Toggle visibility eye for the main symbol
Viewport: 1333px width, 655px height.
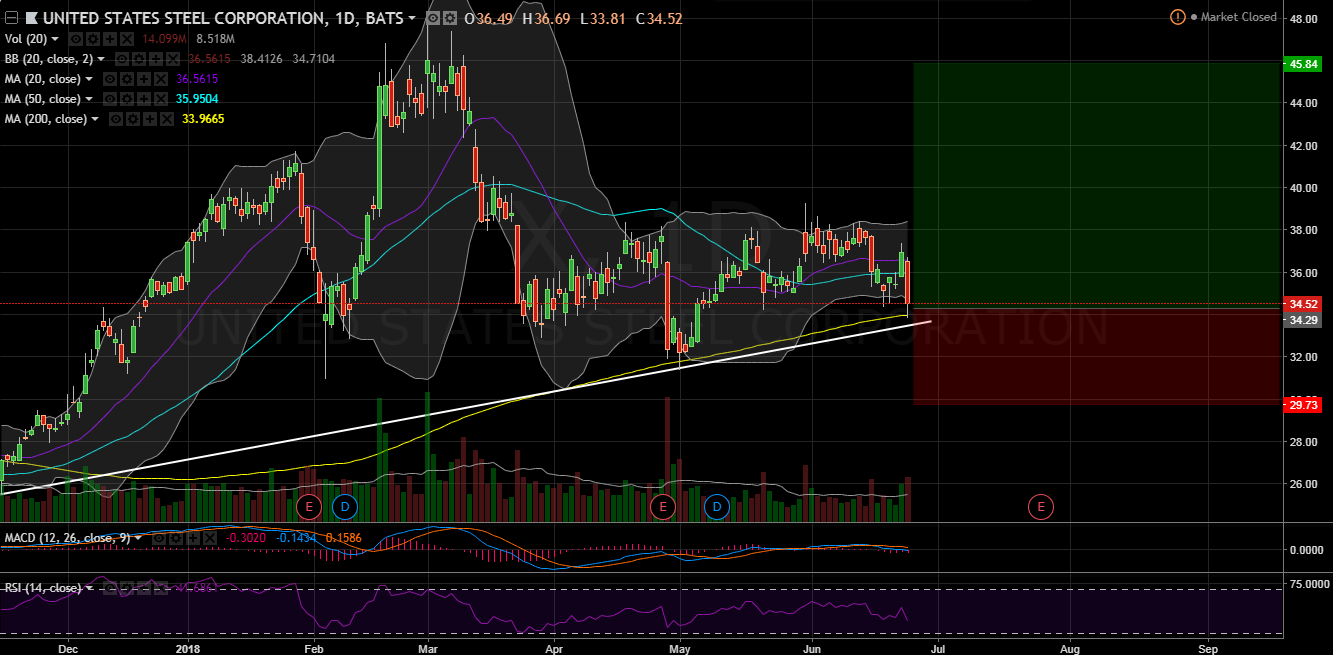431,17
